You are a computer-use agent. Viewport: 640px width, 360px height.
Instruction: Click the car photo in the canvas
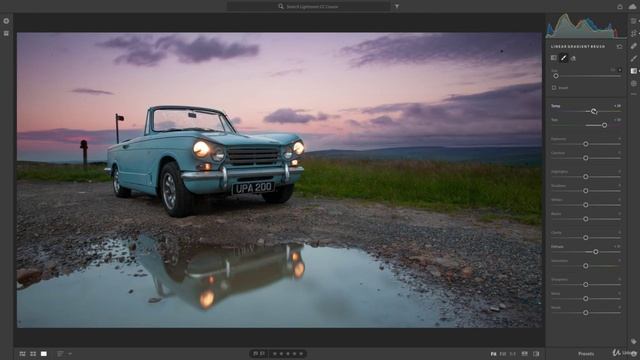(279, 180)
